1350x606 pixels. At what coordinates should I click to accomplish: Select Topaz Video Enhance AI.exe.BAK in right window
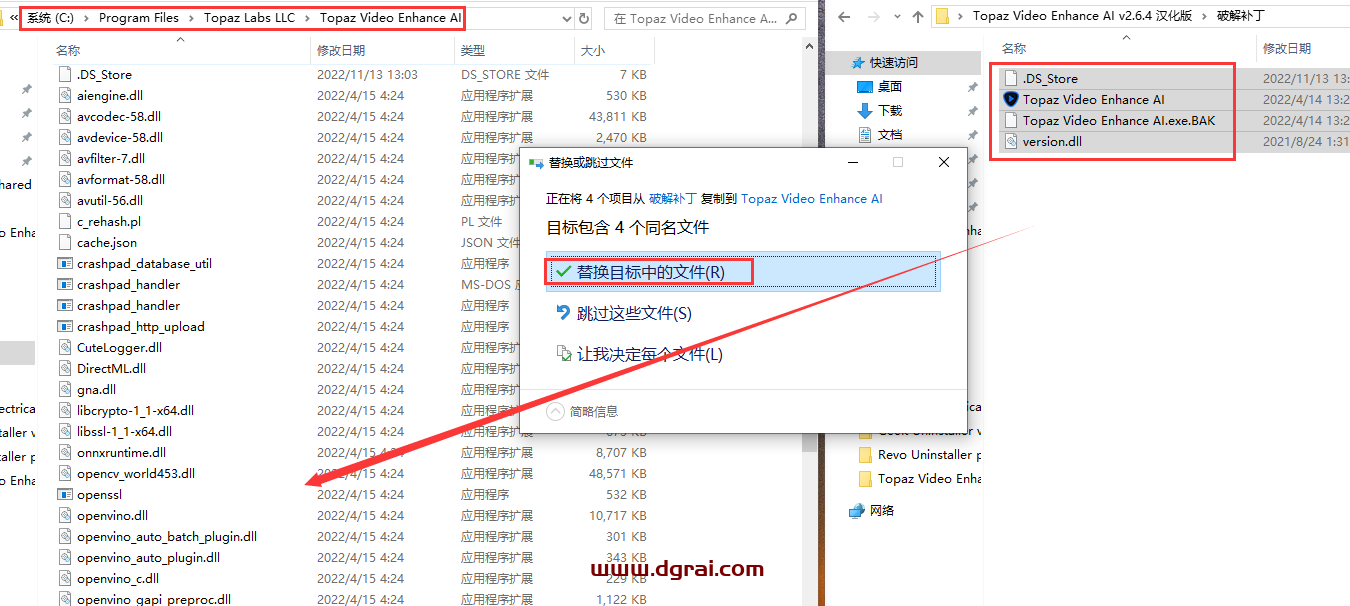pyautogui.click(x=1119, y=120)
